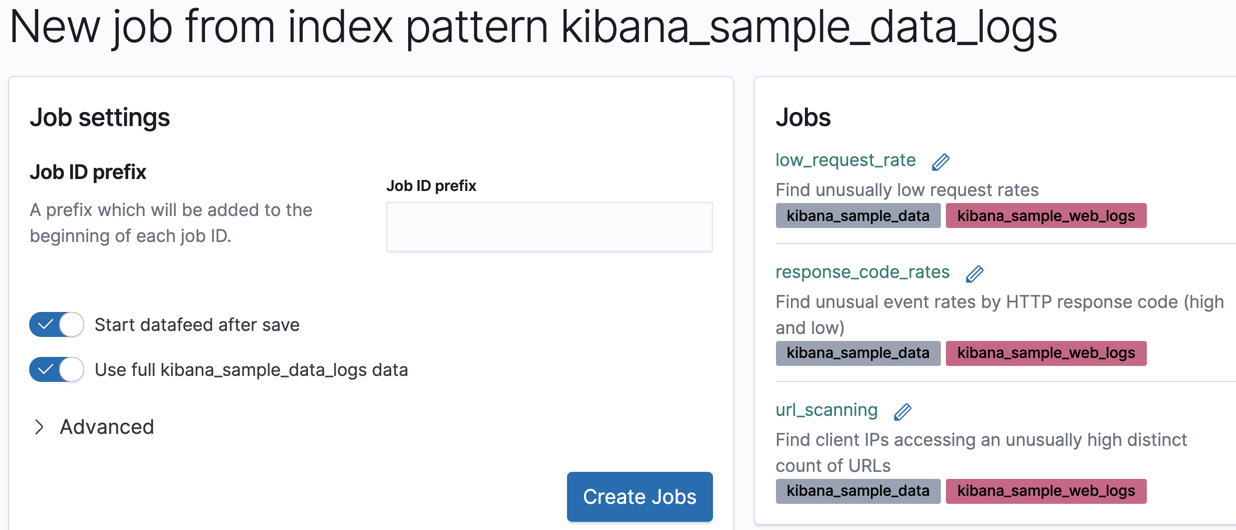The image size is (1236, 530).
Task: Click the url_scanning job name
Action: click(x=826, y=410)
